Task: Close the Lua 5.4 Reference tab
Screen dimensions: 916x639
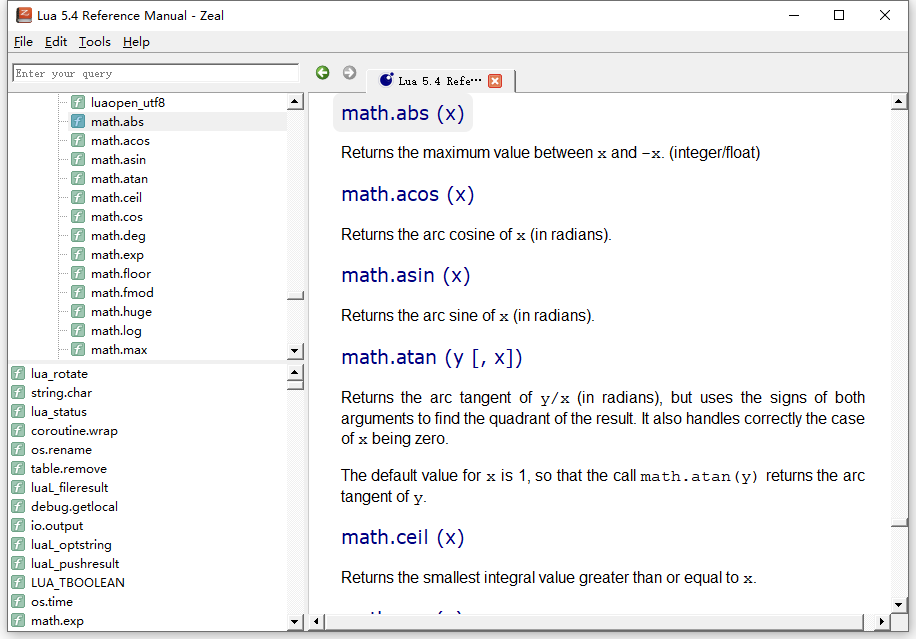Action: (x=495, y=81)
